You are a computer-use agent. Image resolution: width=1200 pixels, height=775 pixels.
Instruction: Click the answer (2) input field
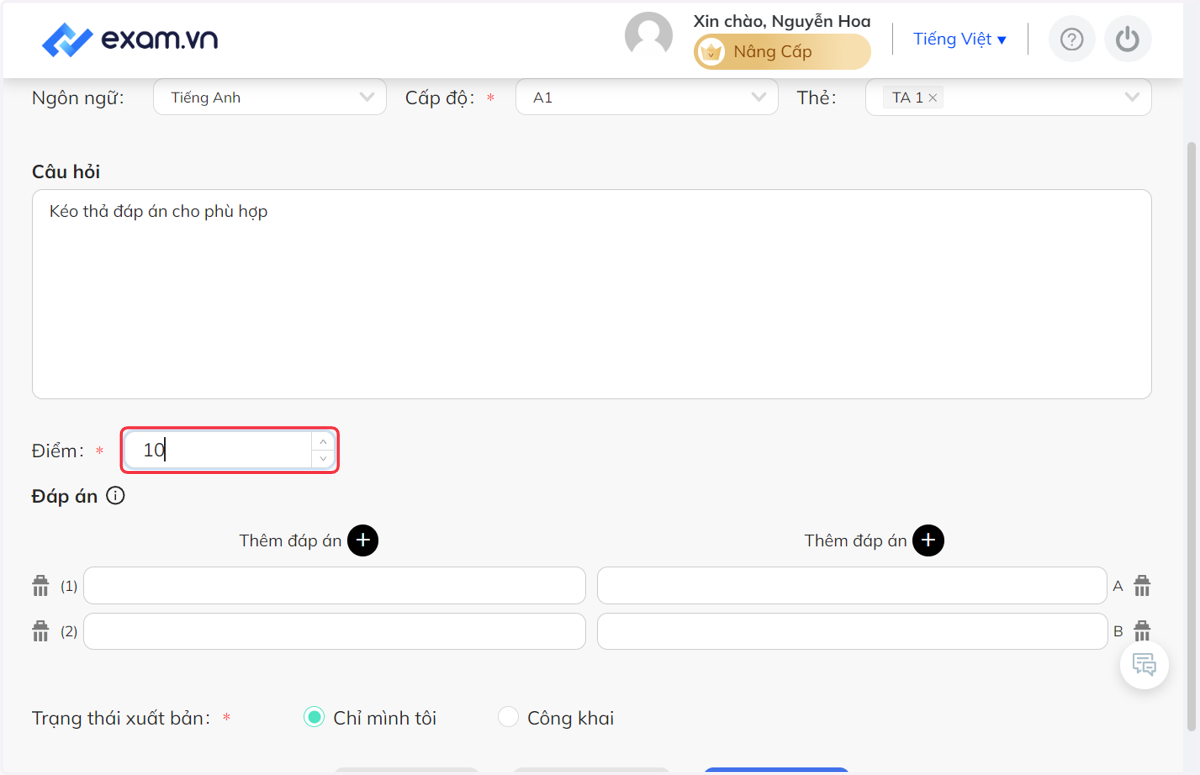pyautogui.click(x=335, y=631)
